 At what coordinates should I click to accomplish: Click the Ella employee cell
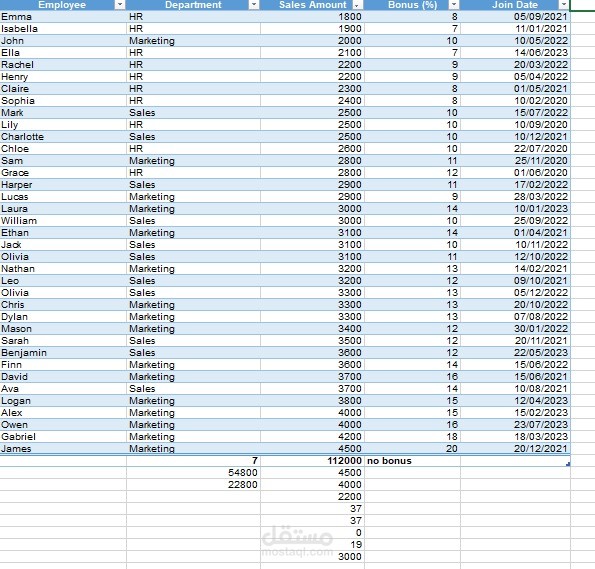(63, 52)
